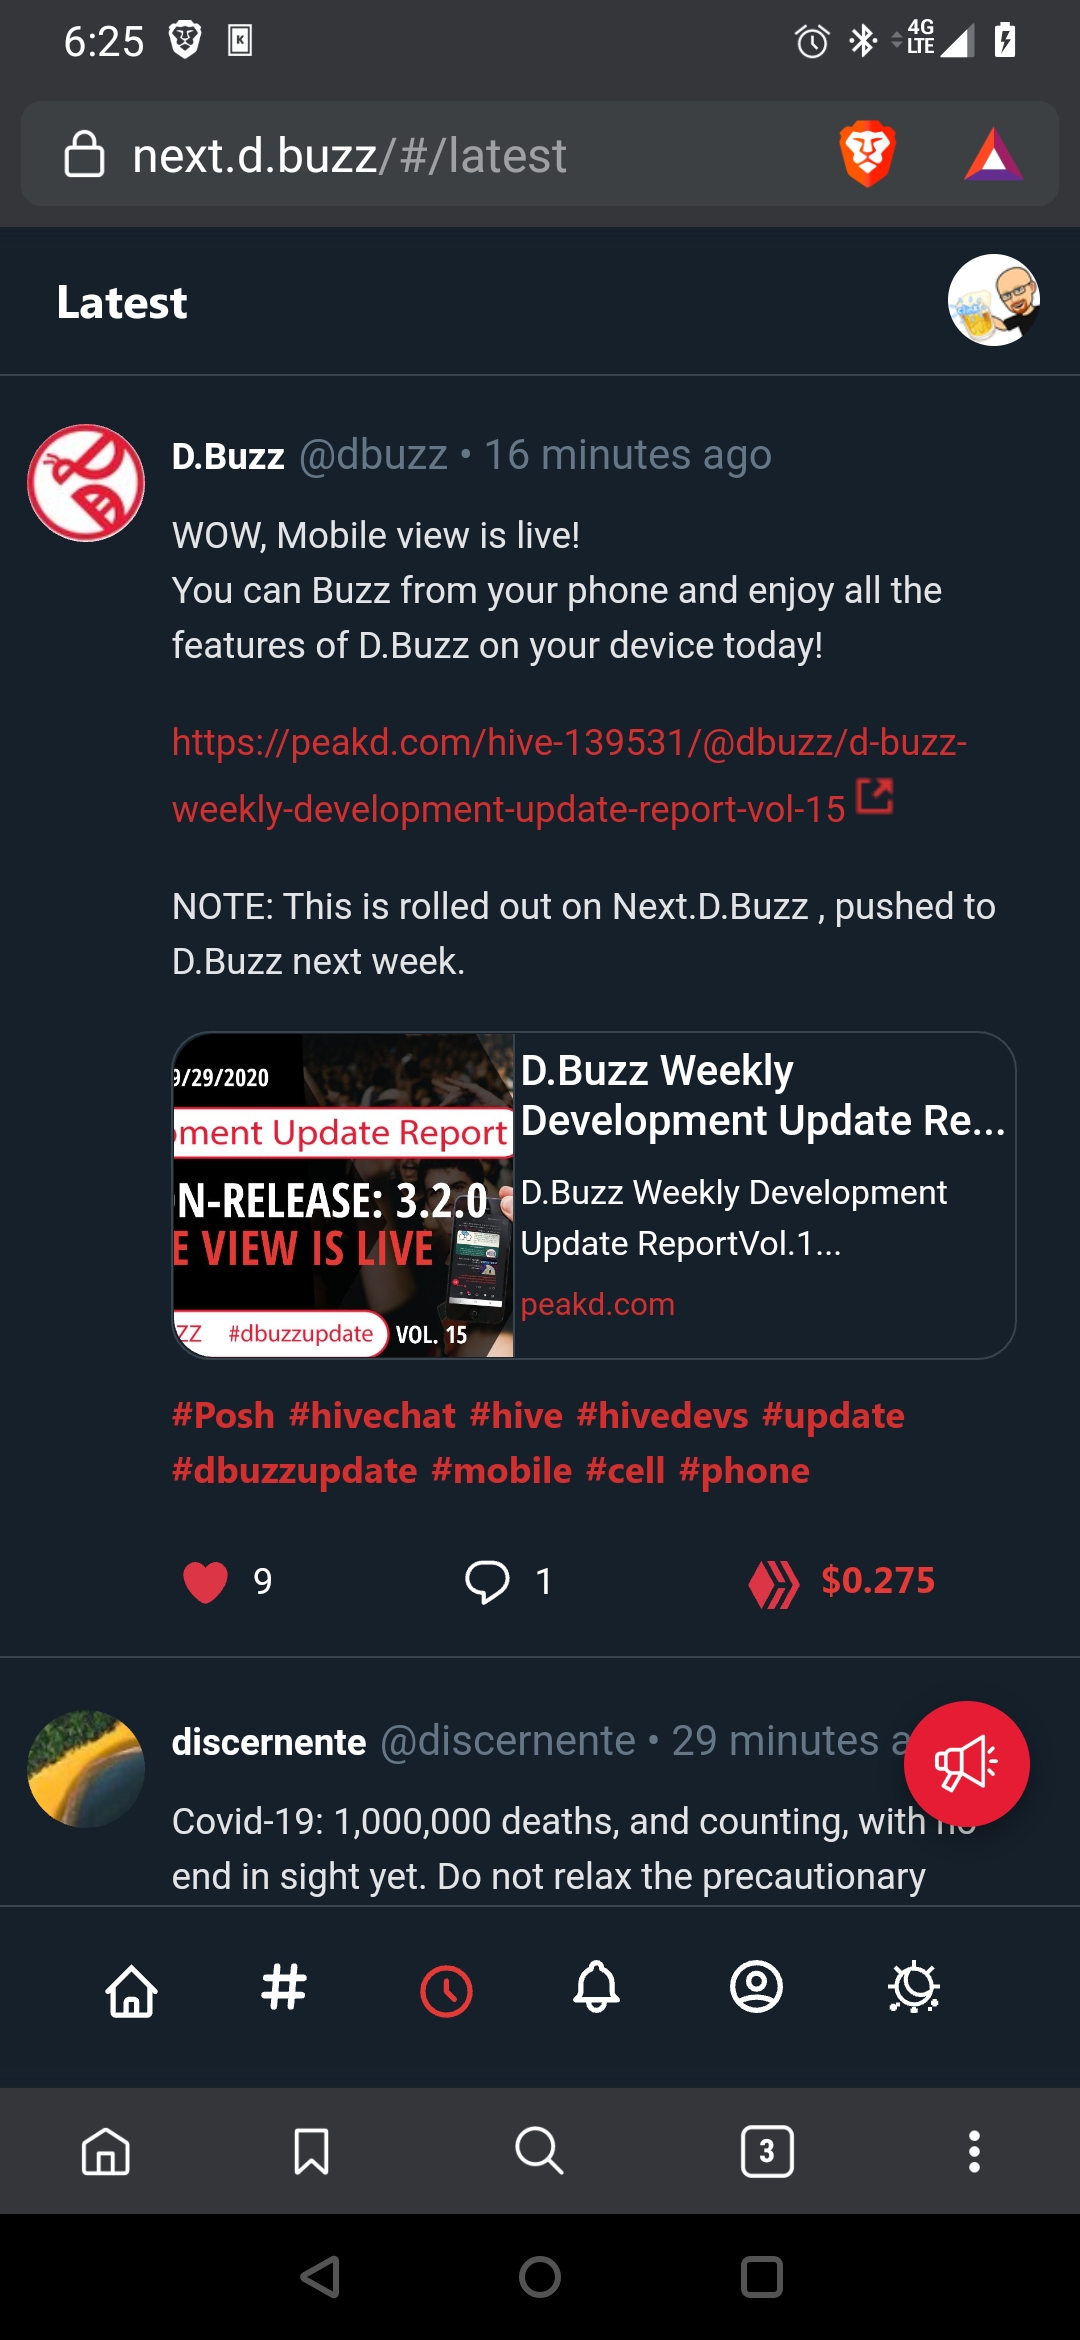Screen dimensions: 1080x2340
Task: Select the latest clock icon tab
Action: [446, 1991]
